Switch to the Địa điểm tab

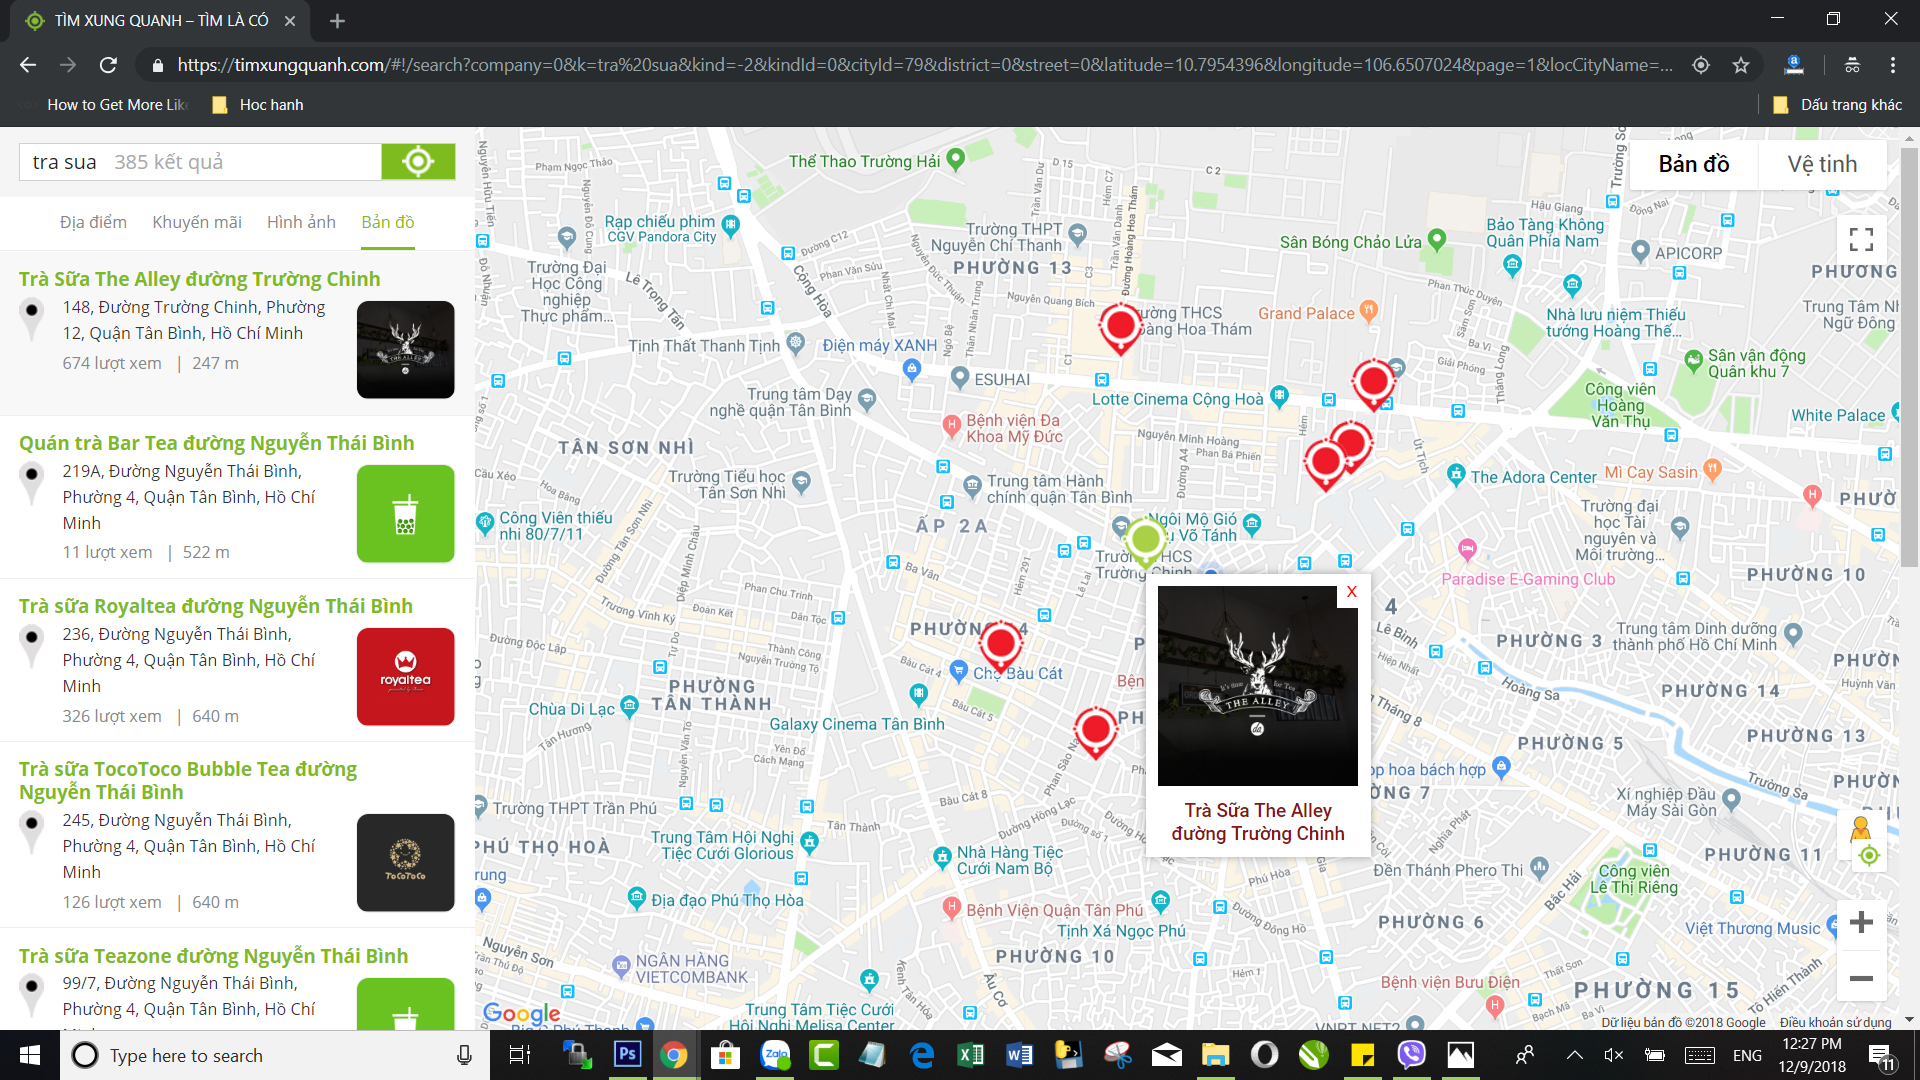click(x=93, y=222)
